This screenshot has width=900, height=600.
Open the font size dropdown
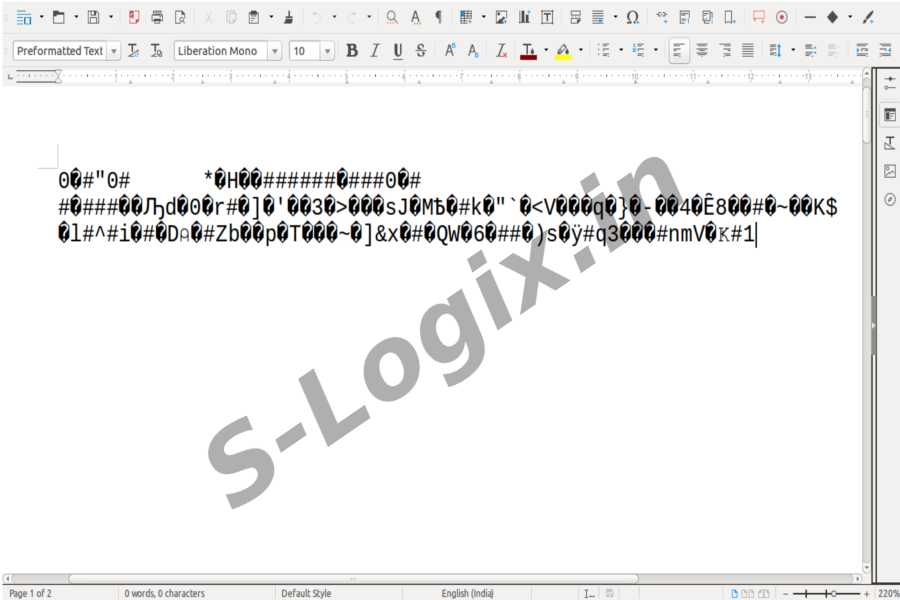[327, 51]
